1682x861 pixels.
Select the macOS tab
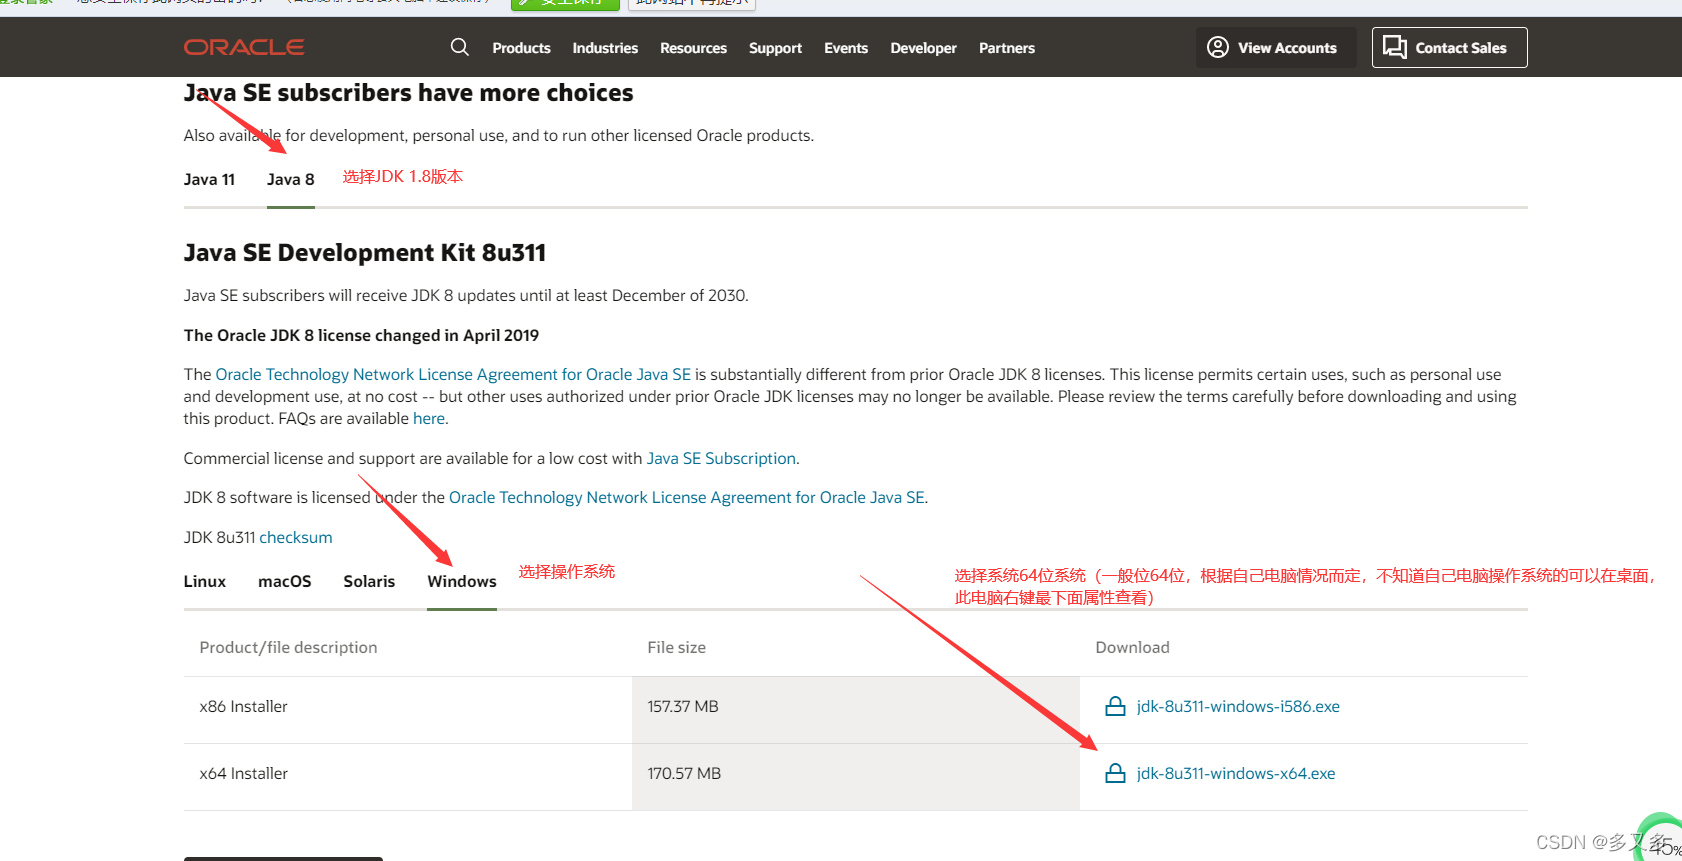[285, 582]
